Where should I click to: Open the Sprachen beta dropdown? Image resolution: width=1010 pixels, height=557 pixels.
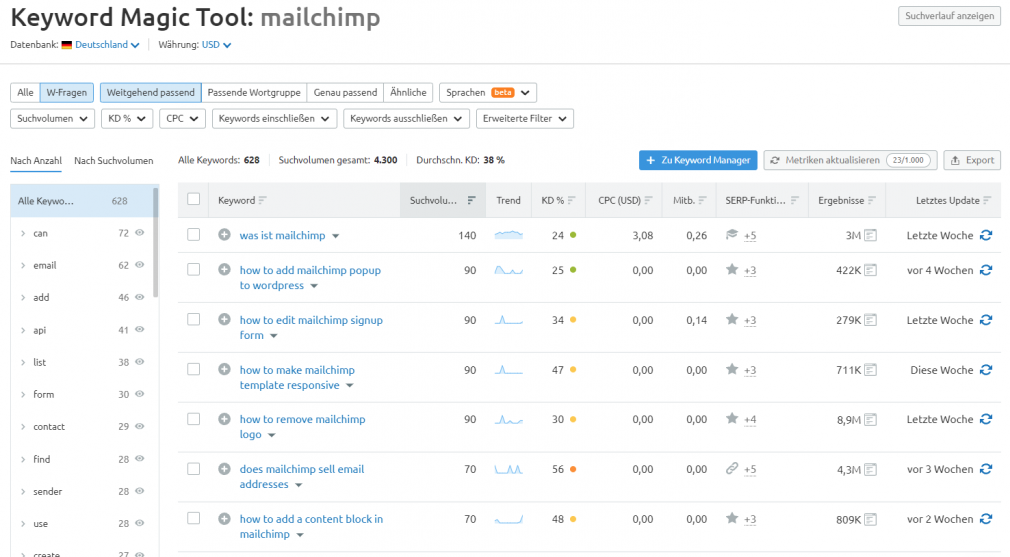[488, 93]
